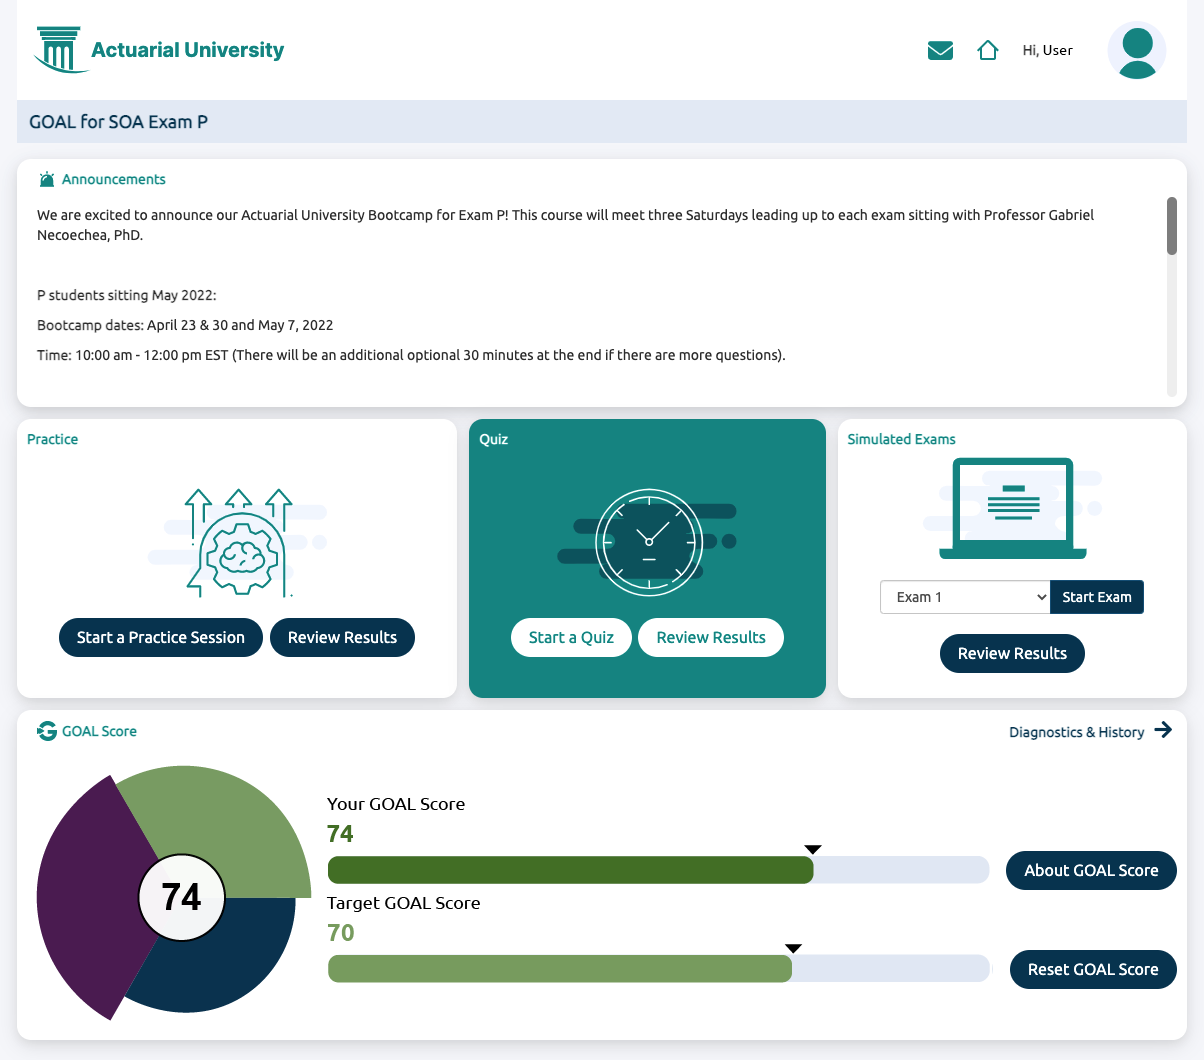This screenshot has height=1060, width=1204.
Task: Click the 74 center of the chart
Action: point(181,897)
